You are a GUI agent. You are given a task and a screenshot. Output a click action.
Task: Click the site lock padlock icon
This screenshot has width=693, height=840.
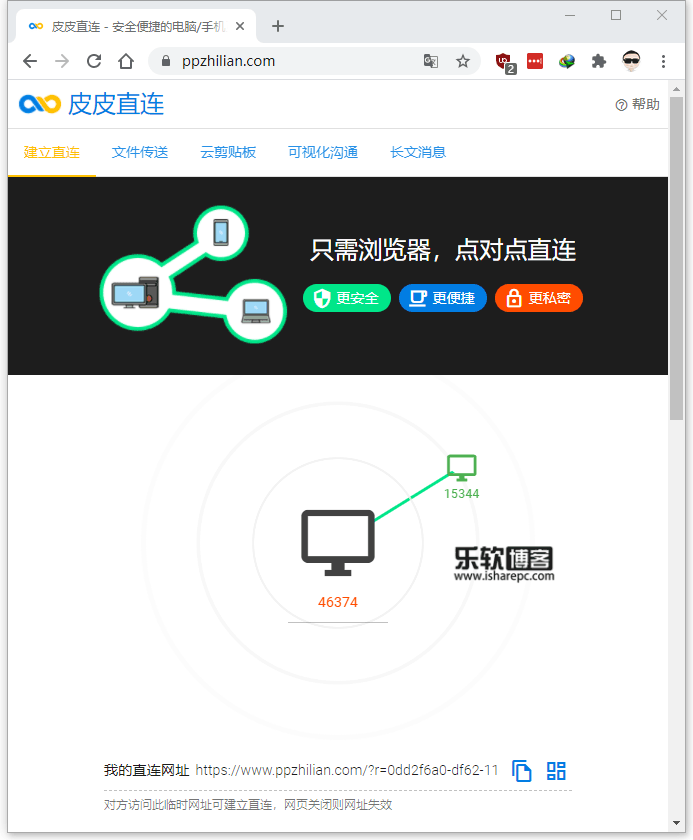pos(166,61)
